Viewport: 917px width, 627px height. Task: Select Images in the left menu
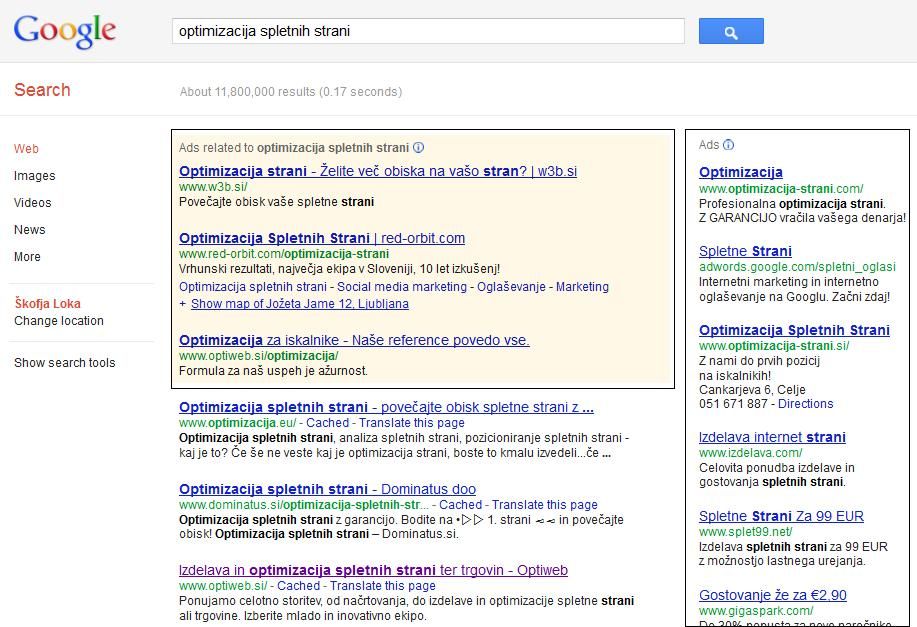[34, 176]
